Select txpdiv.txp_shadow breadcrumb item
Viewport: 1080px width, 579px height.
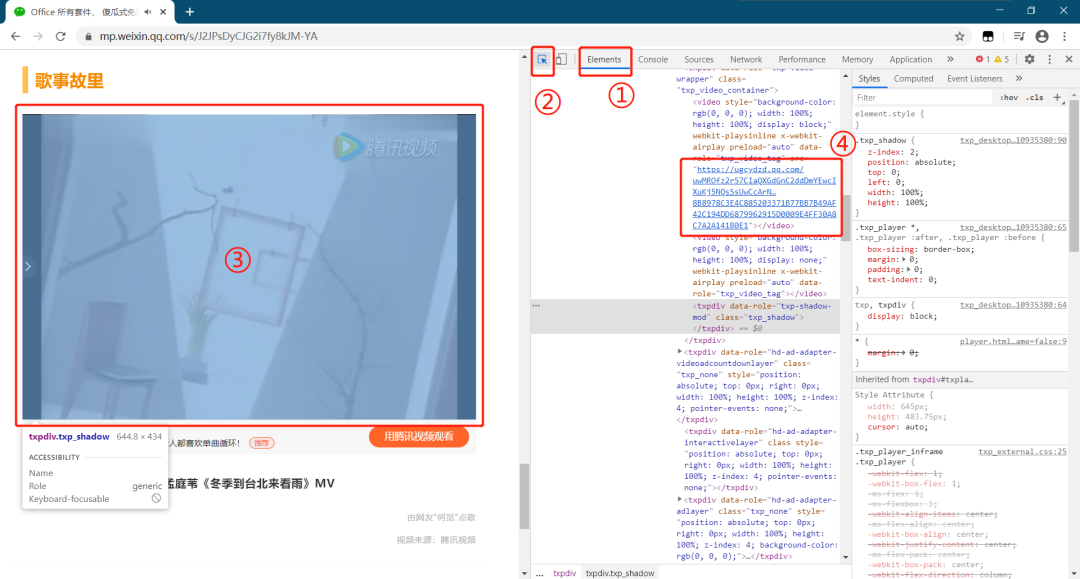620,573
